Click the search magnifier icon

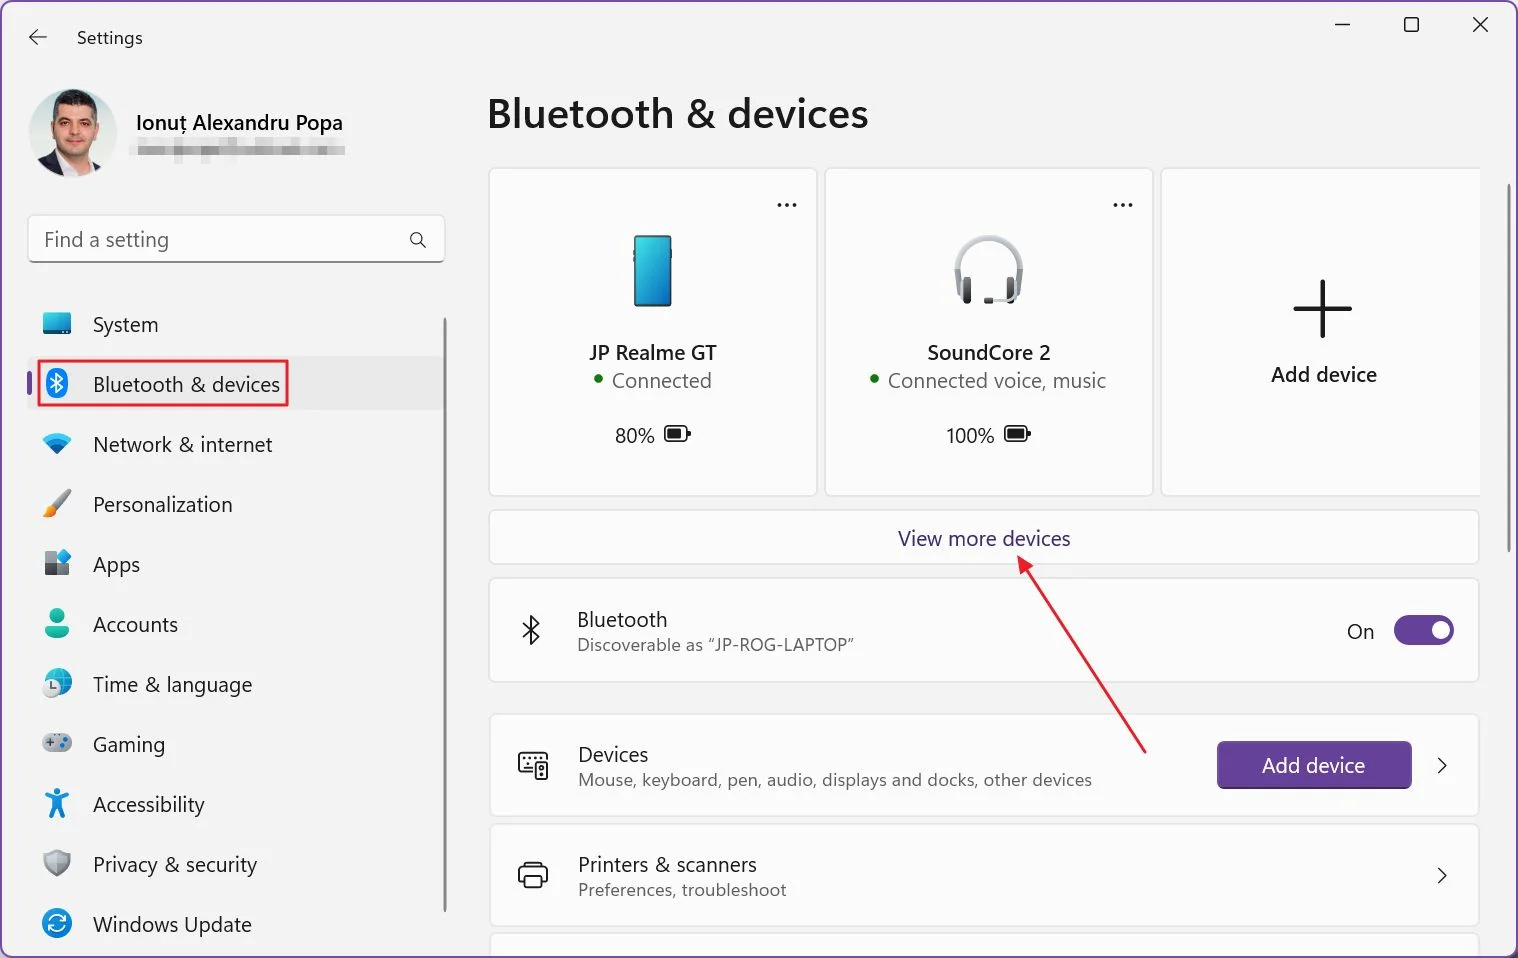418,240
